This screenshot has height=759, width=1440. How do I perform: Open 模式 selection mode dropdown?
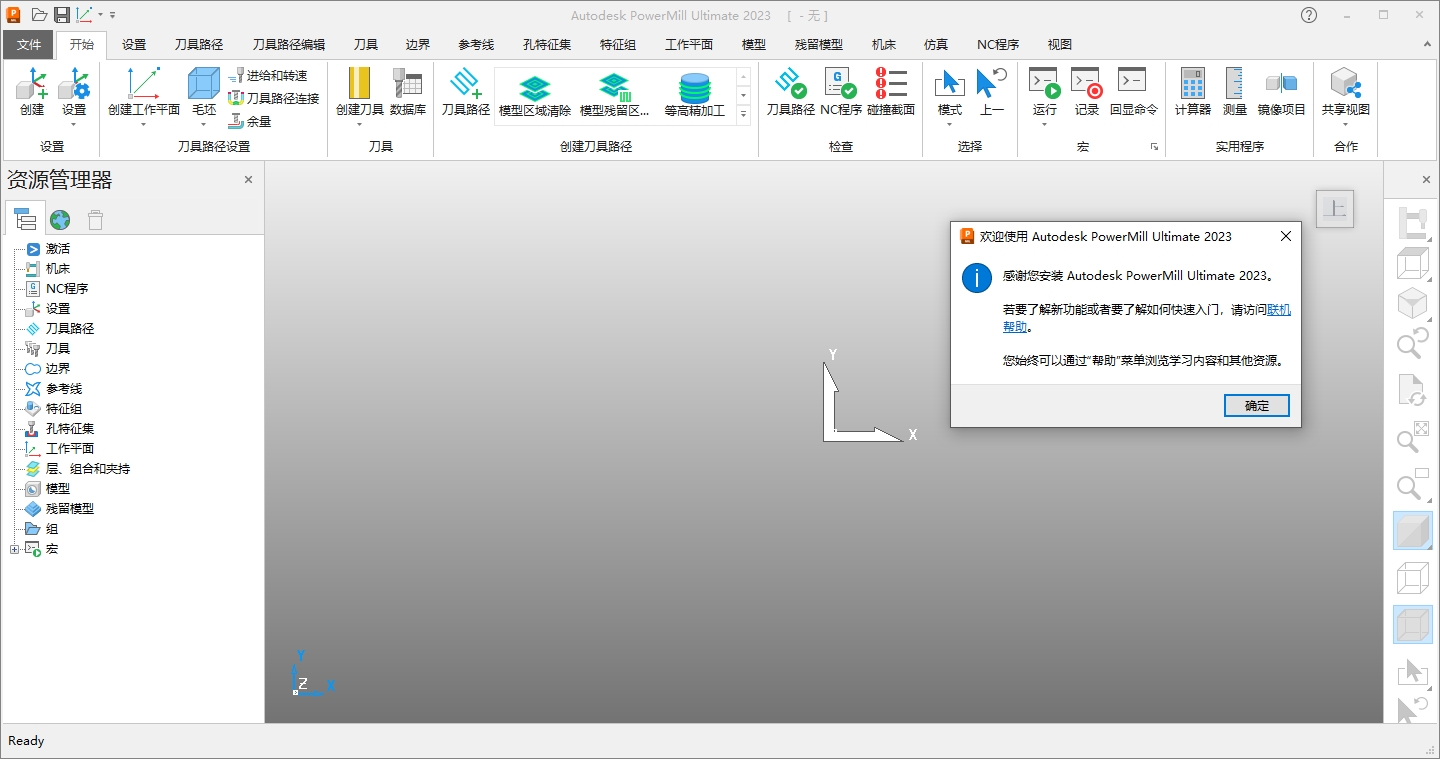point(950,125)
